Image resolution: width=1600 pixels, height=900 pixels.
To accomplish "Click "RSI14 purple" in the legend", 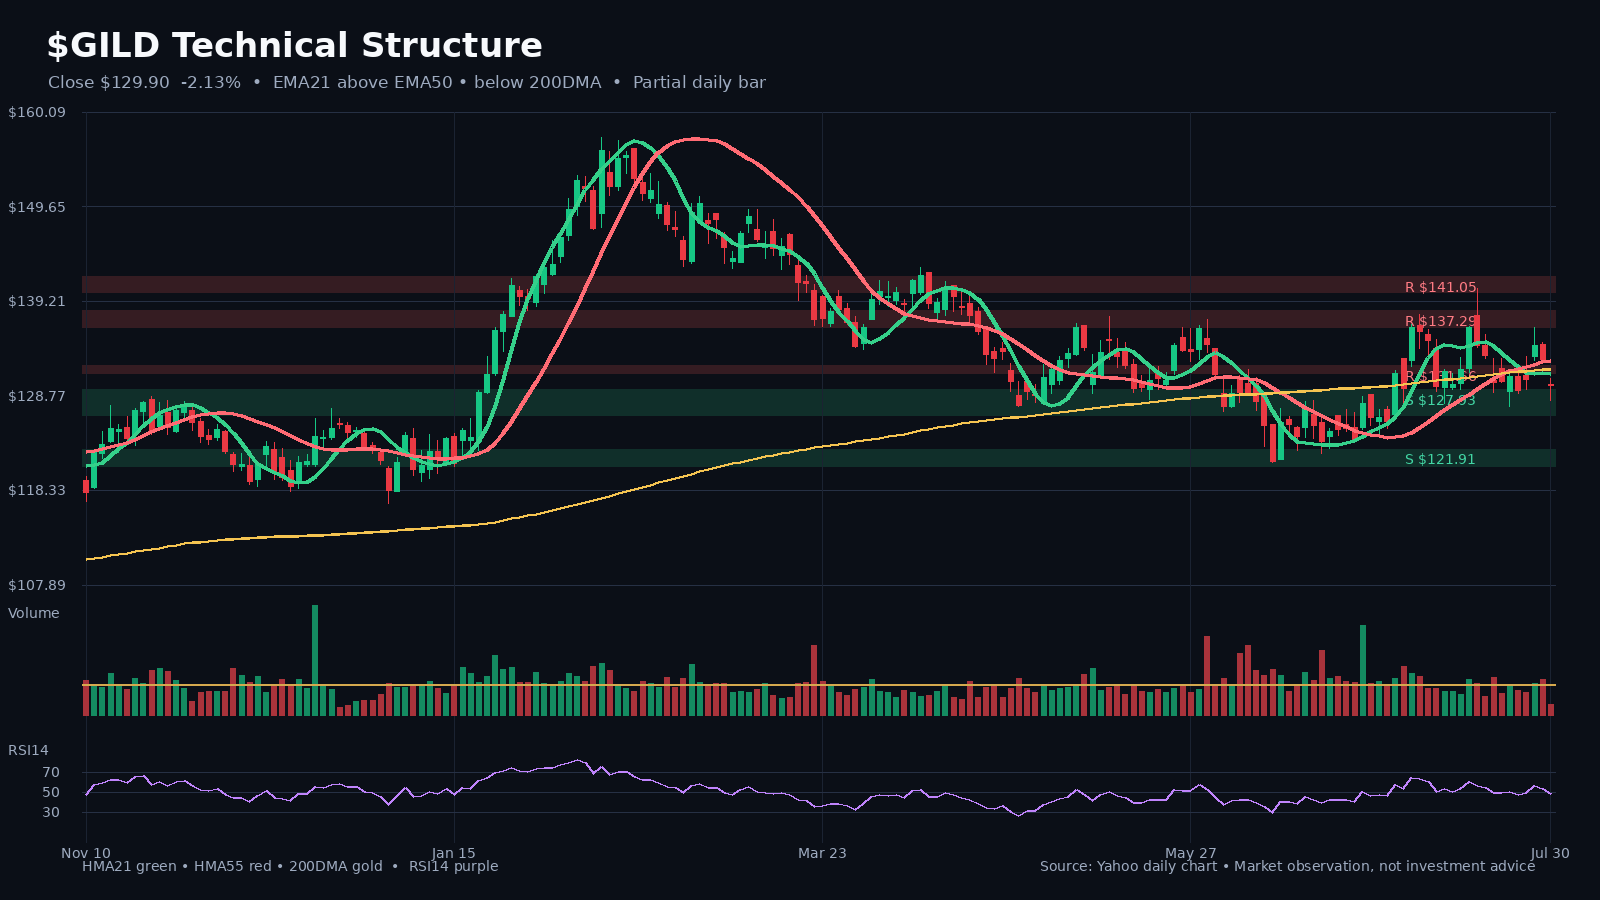I will click(453, 866).
